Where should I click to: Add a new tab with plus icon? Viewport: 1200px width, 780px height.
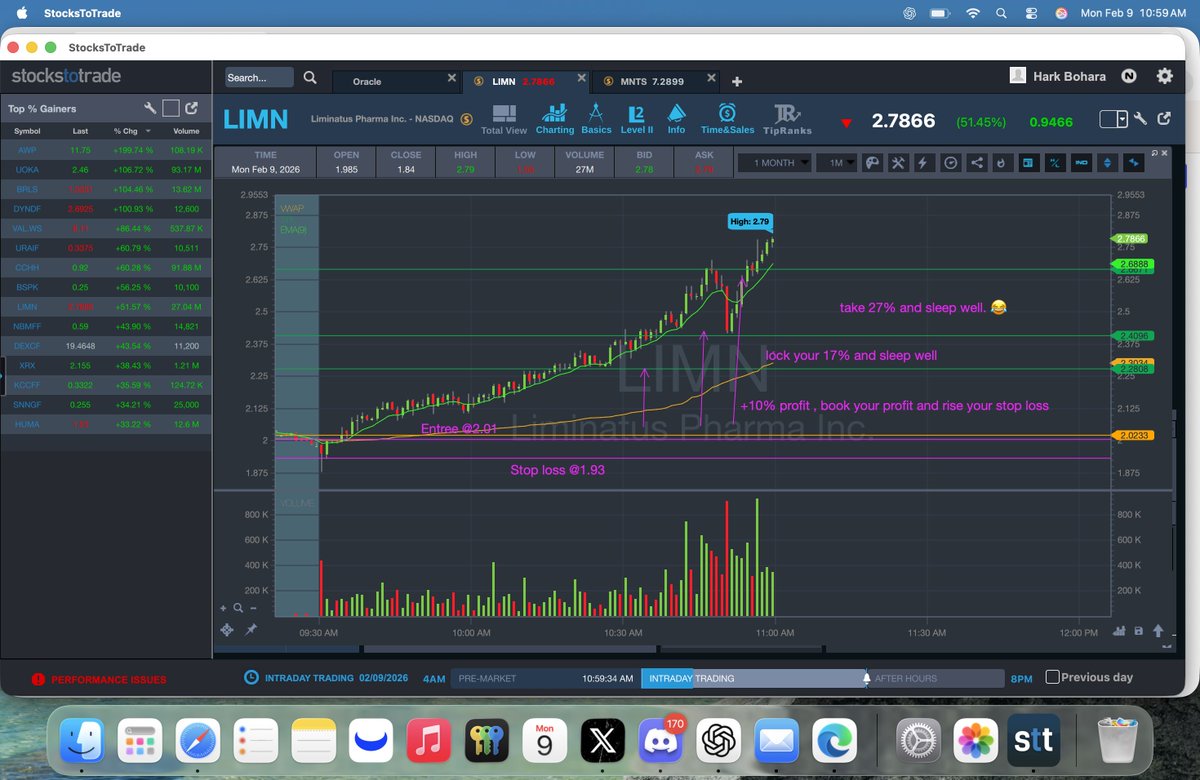click(737, 81)
